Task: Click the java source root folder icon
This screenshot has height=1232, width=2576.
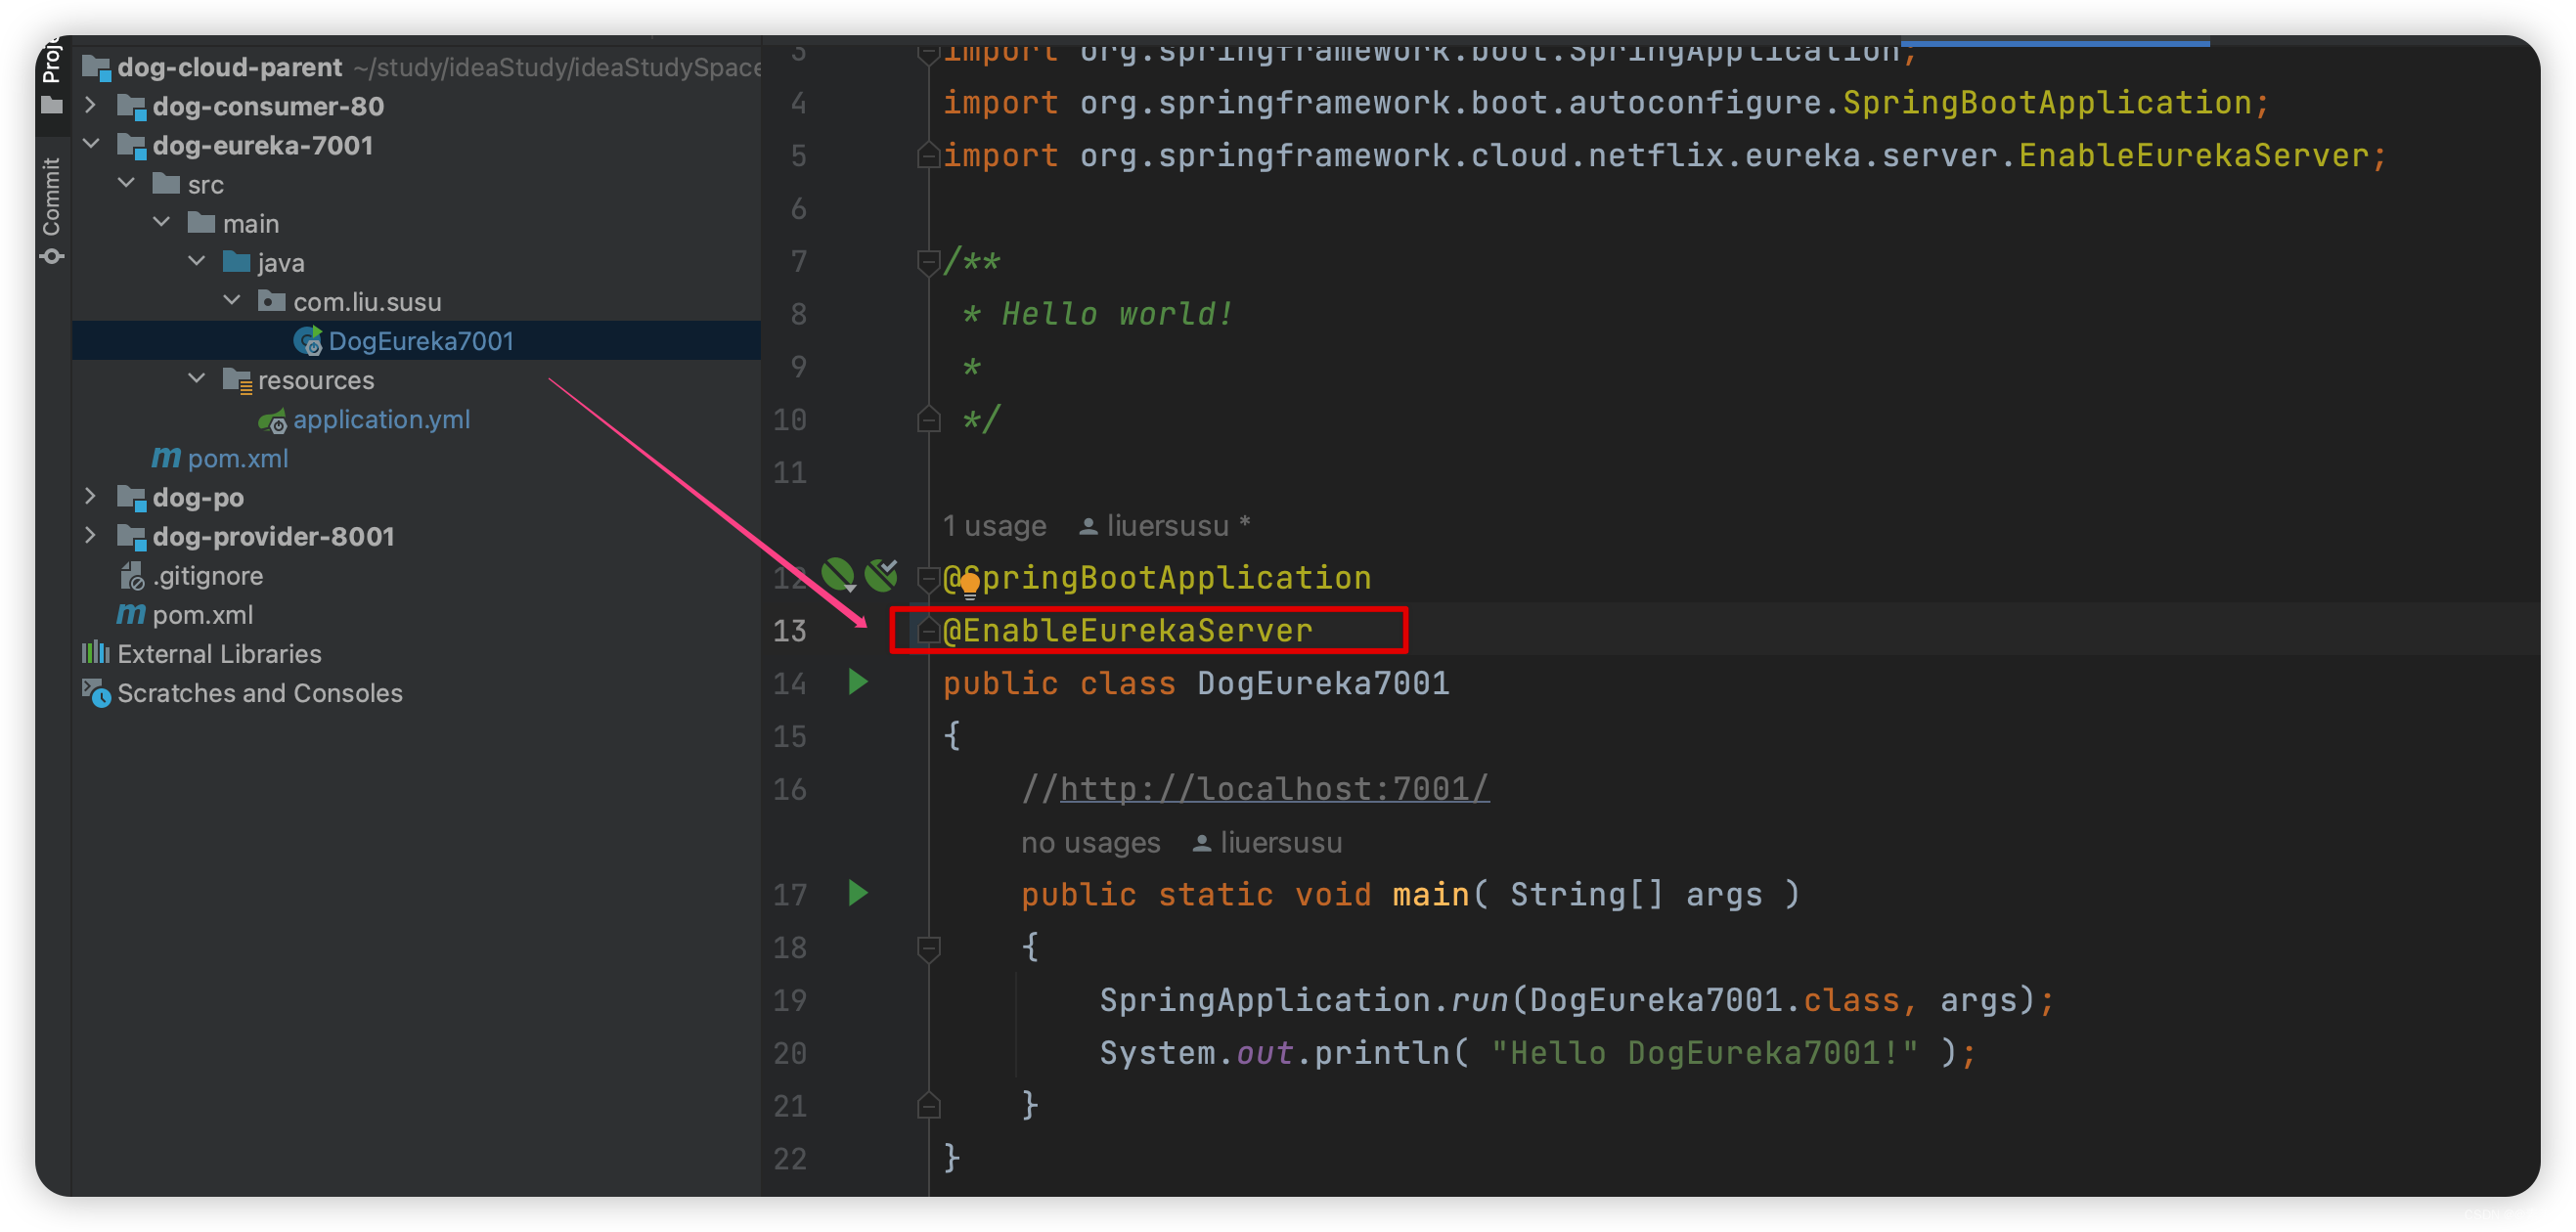Action: pos(236,261)
